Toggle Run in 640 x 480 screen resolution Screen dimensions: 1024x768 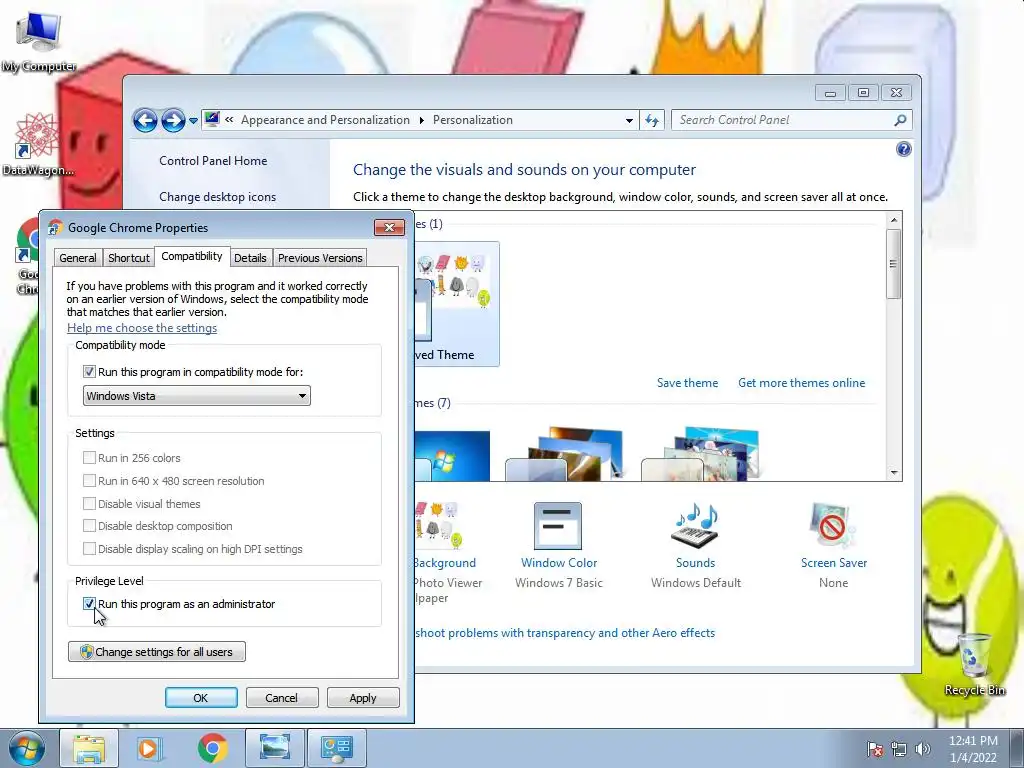pos(89,481)
